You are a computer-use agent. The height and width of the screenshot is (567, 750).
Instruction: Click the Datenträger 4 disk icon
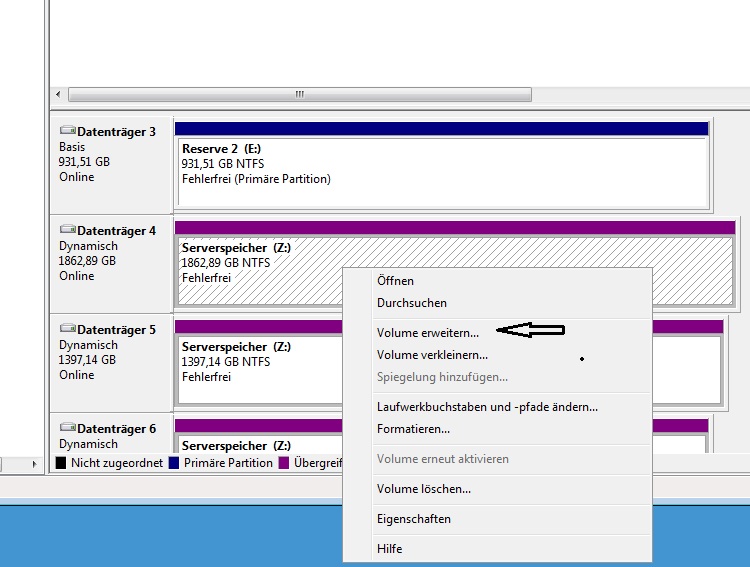[67, 230]
